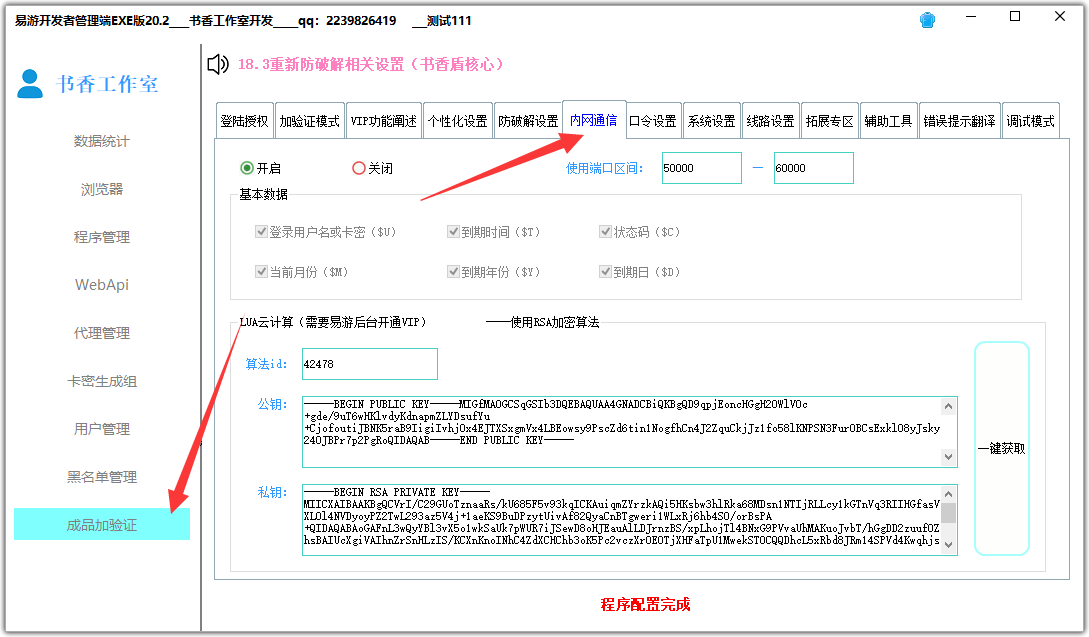Click the speaker icon beside the pink heading

point(216,64)
